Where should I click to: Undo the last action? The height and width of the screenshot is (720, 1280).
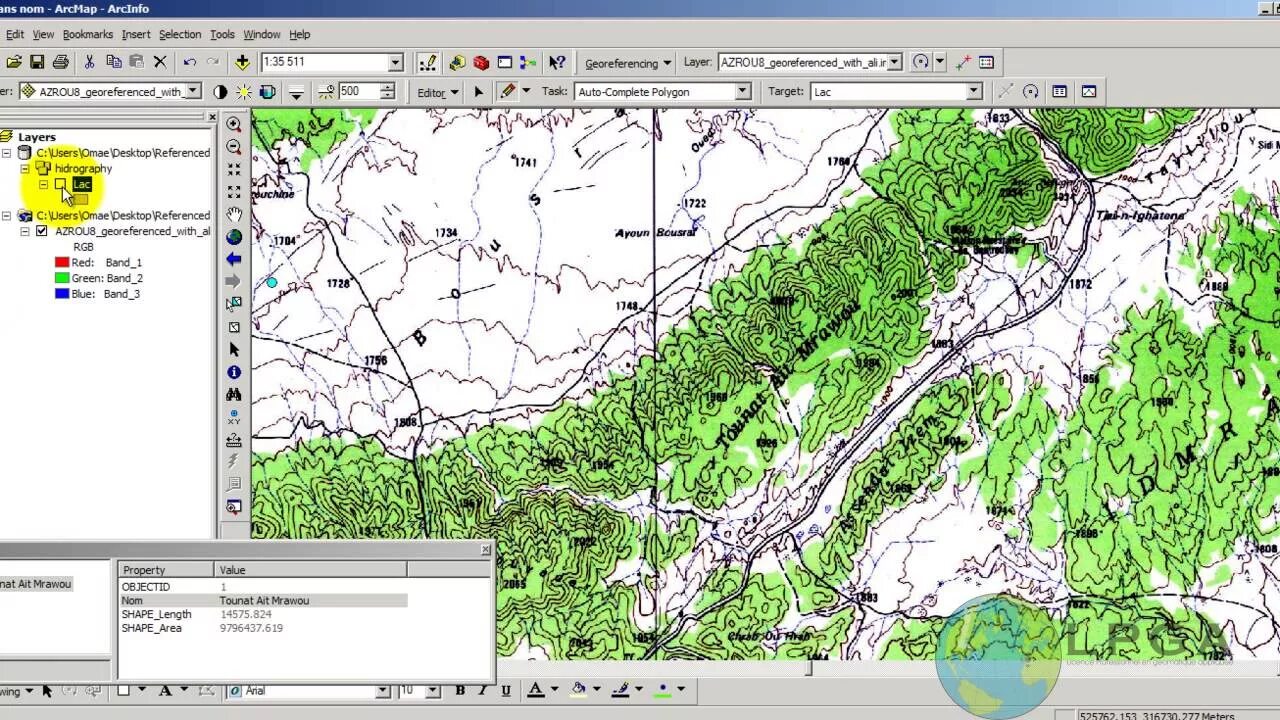(x=189, y=62)
